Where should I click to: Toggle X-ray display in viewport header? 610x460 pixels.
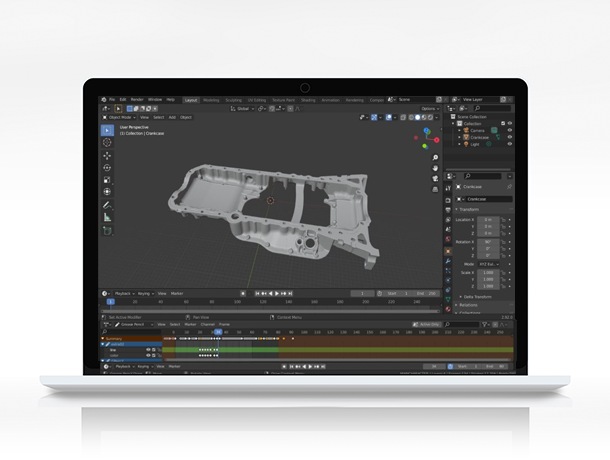403,117
